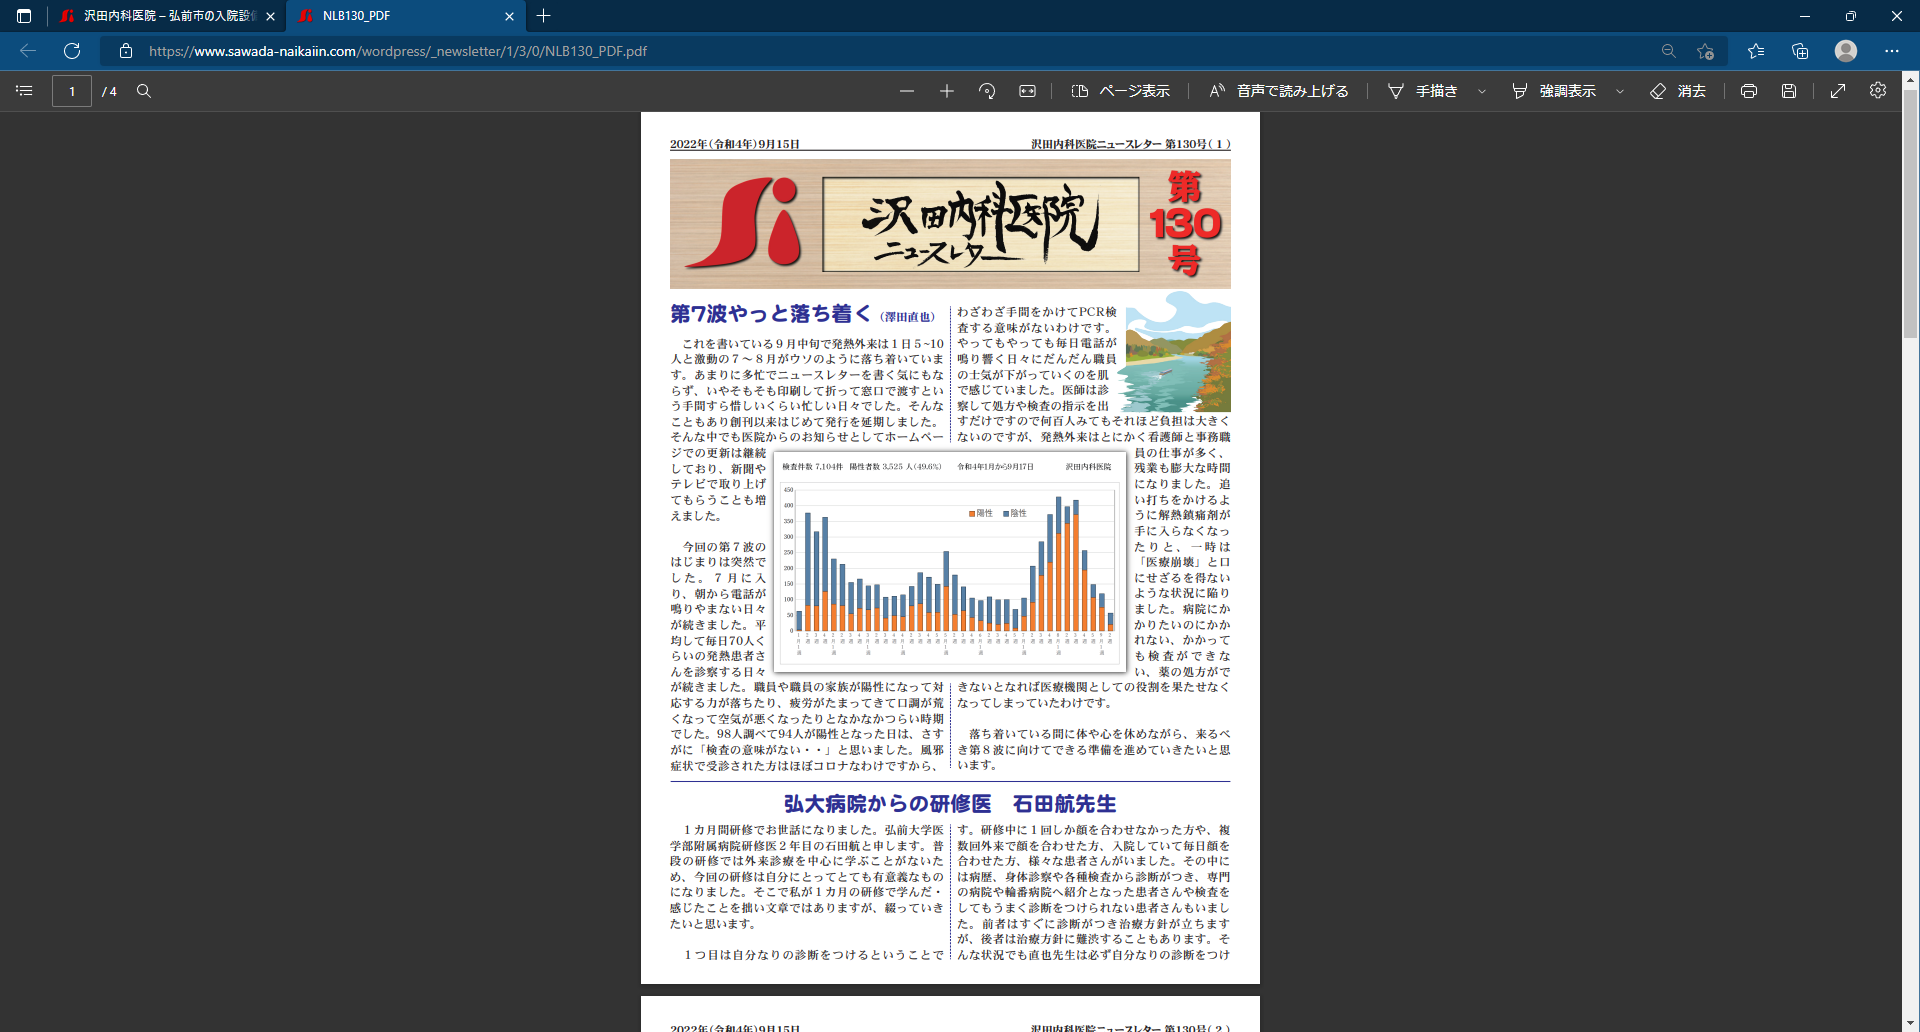Click the landscape illustration in article
The height and width of the screenshot is (1032, 1920).
pos(1177,352)
